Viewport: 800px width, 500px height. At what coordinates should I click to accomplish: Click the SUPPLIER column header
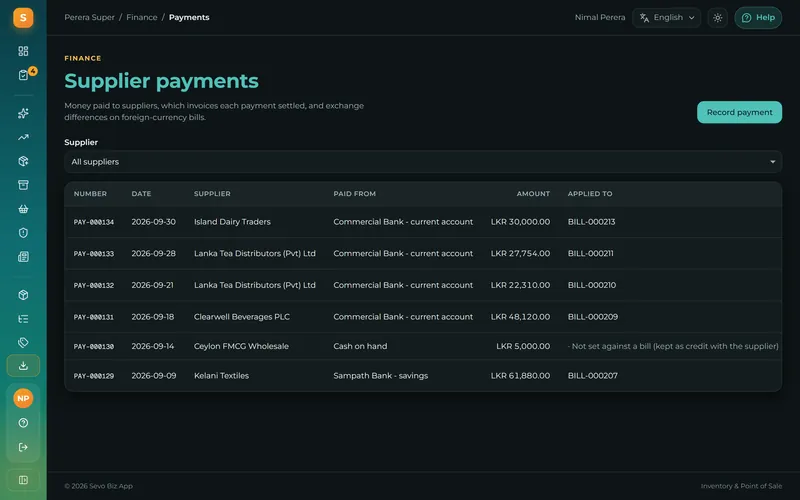(212, 194)
